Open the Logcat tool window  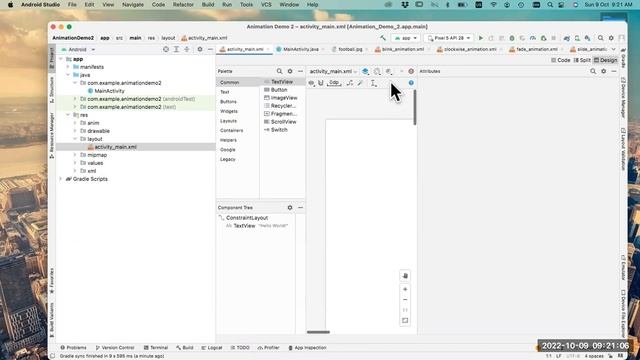click(212, 348)
